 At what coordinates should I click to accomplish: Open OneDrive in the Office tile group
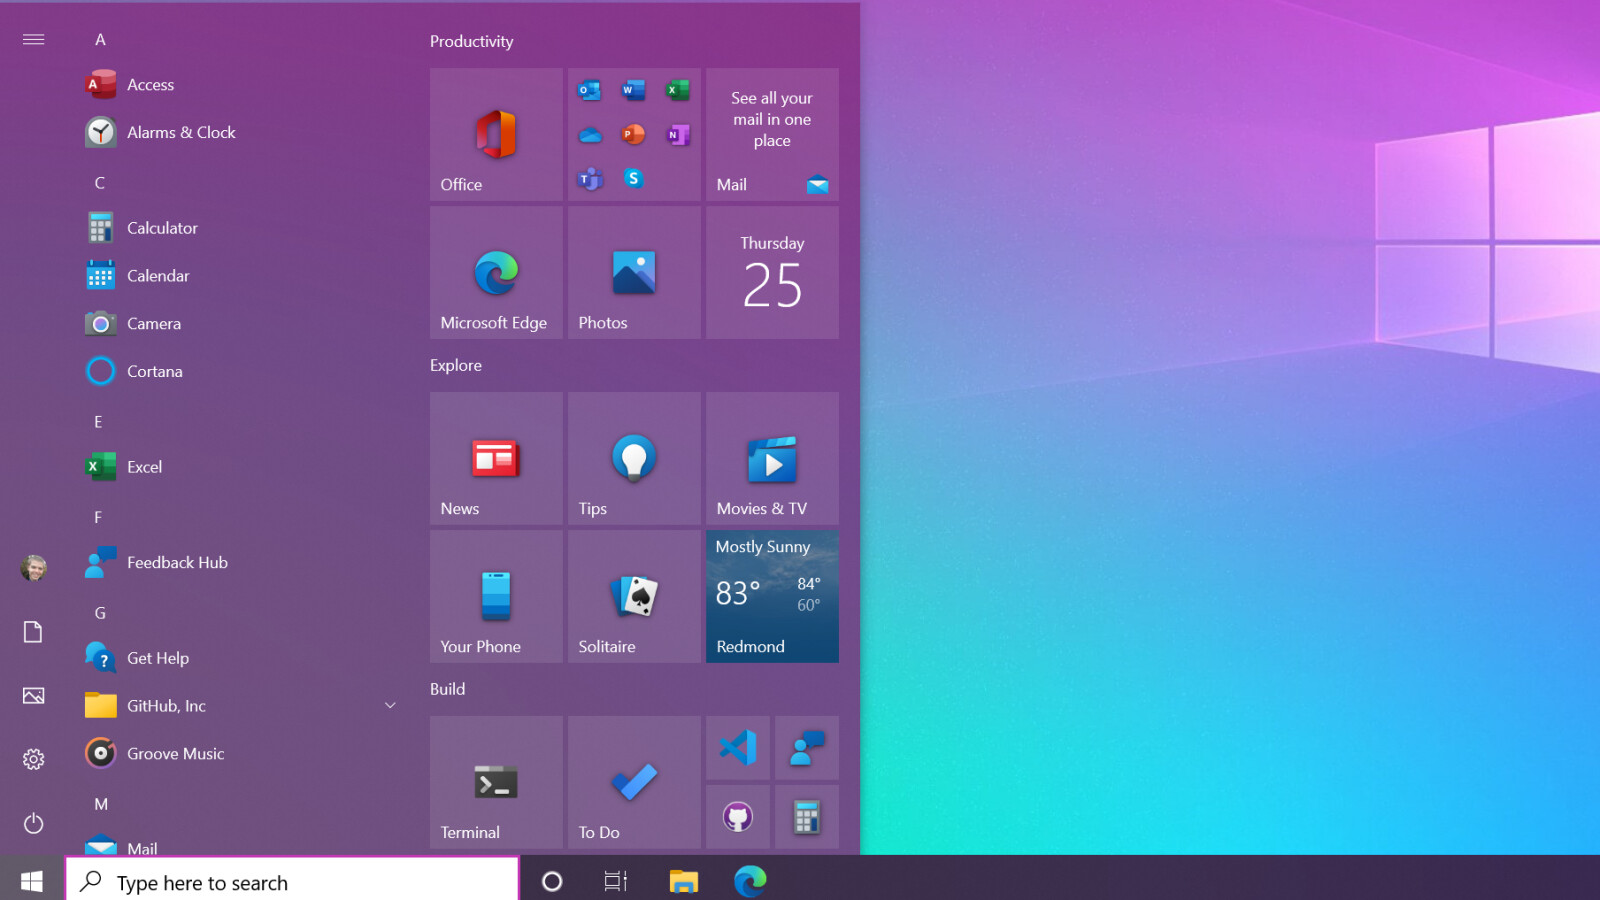tap(590, 134)
